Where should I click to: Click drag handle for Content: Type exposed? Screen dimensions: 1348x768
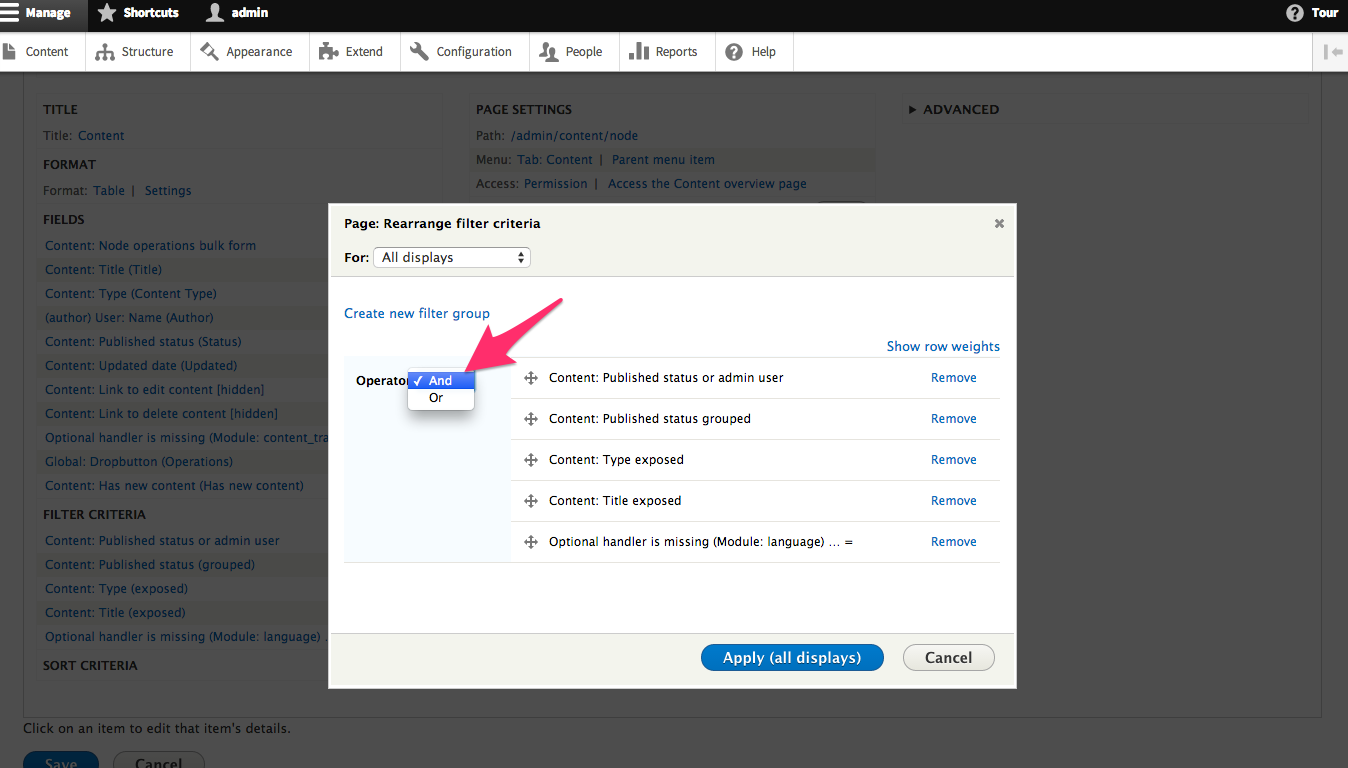point(531,460)
